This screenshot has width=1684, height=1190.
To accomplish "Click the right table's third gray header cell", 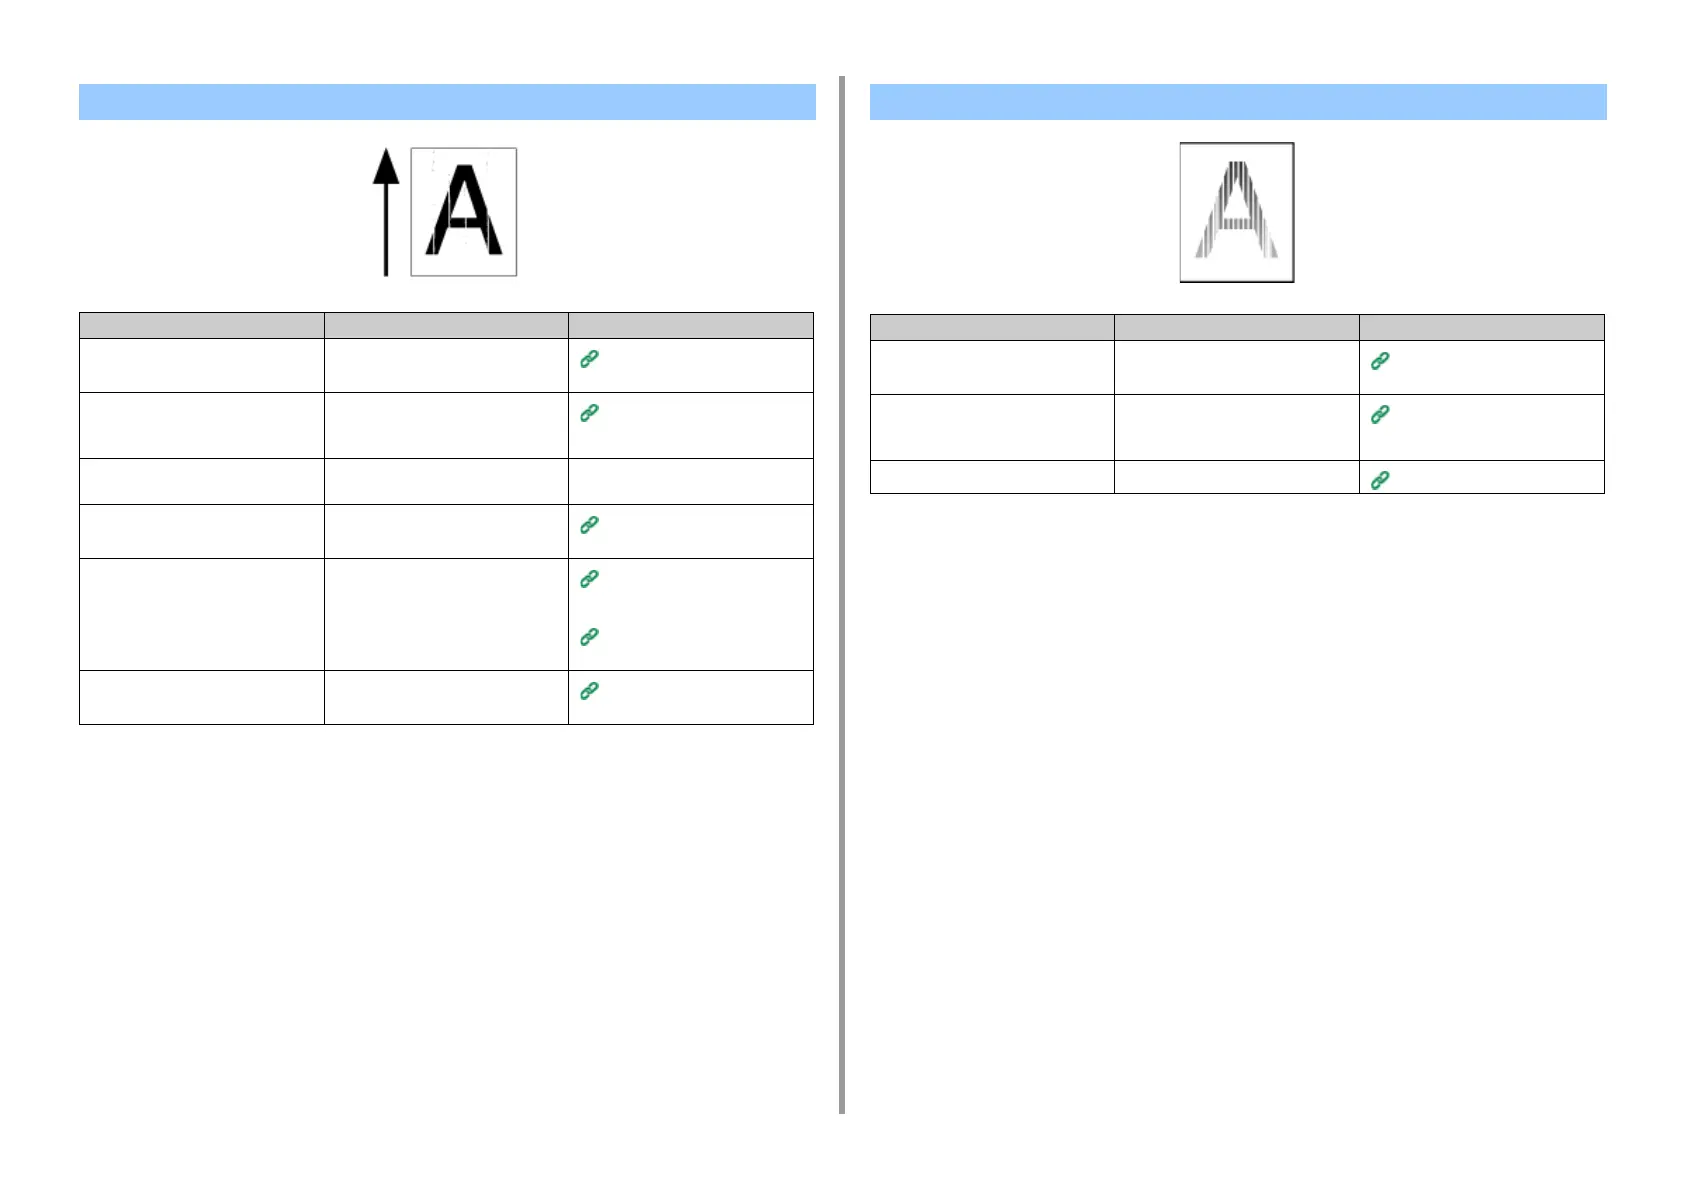I will pos(1482,327).
